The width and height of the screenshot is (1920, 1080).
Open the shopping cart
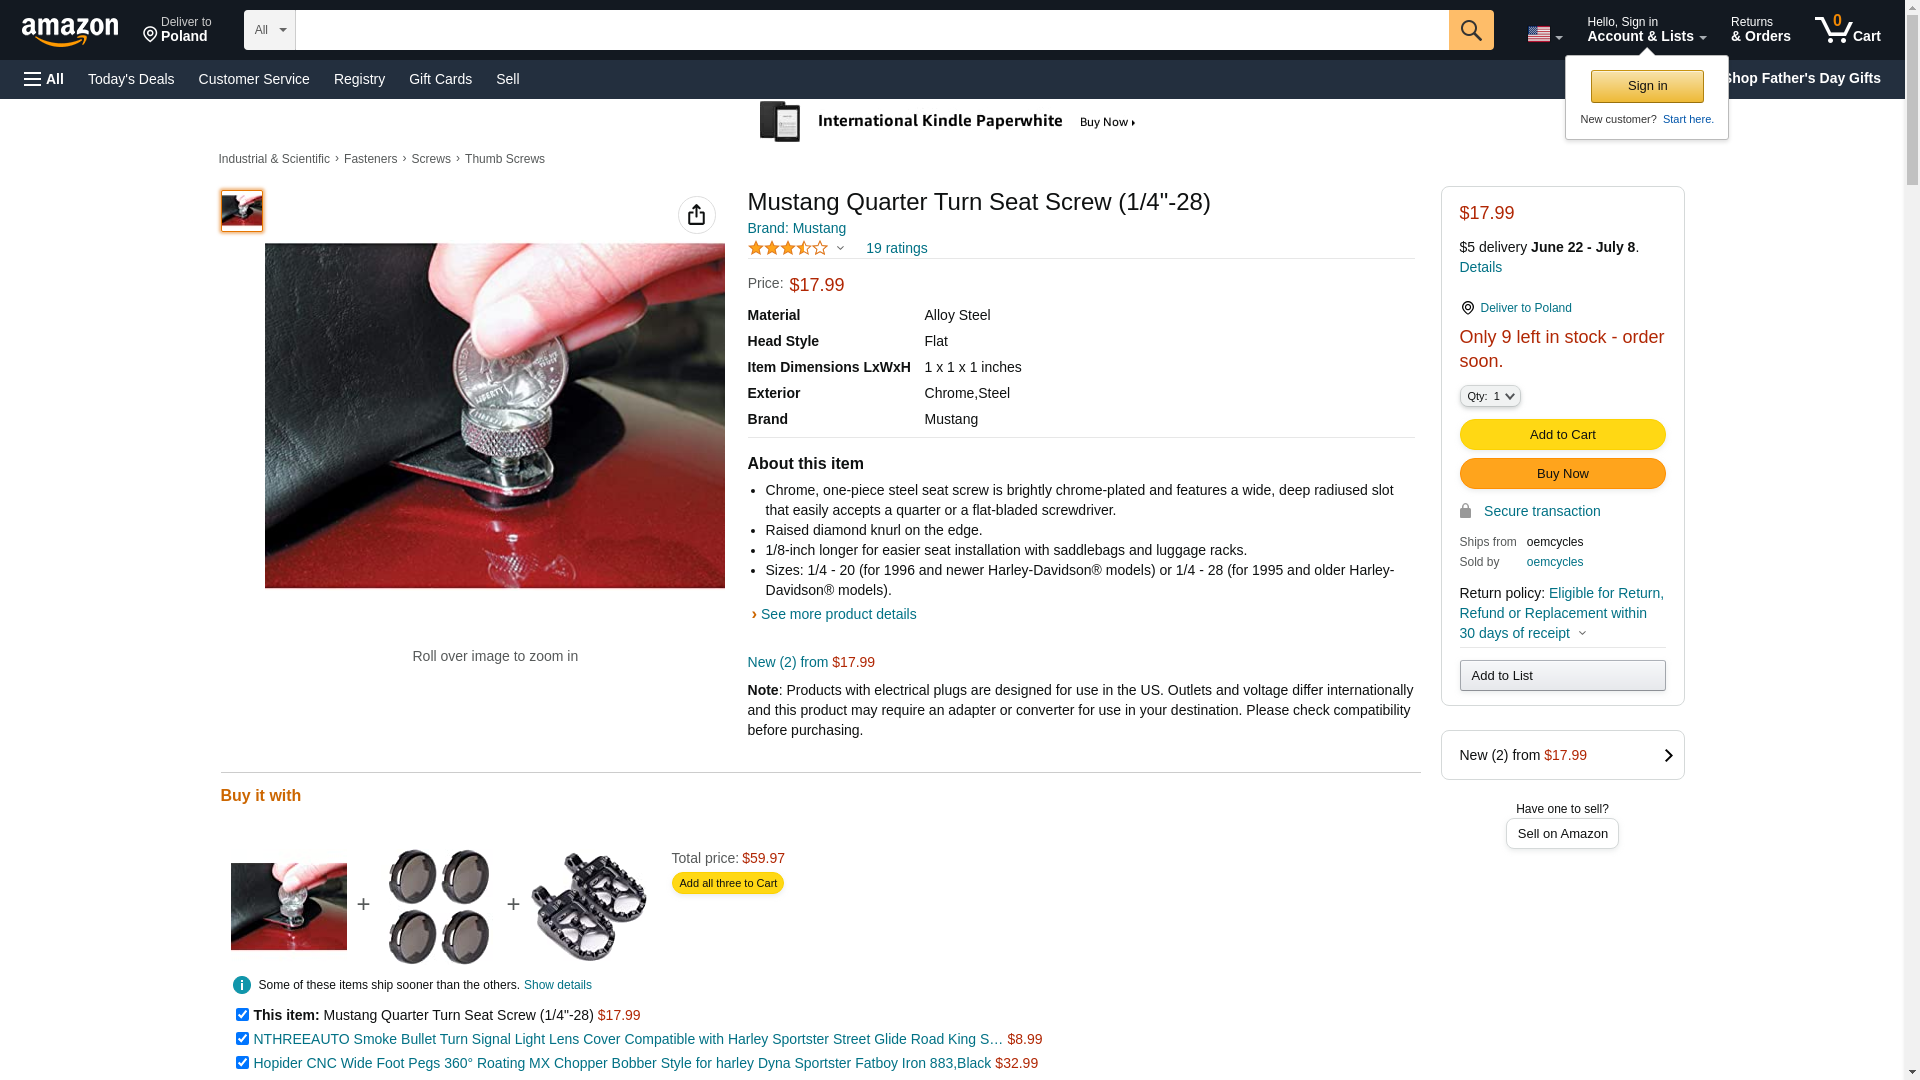[1848, 30]
